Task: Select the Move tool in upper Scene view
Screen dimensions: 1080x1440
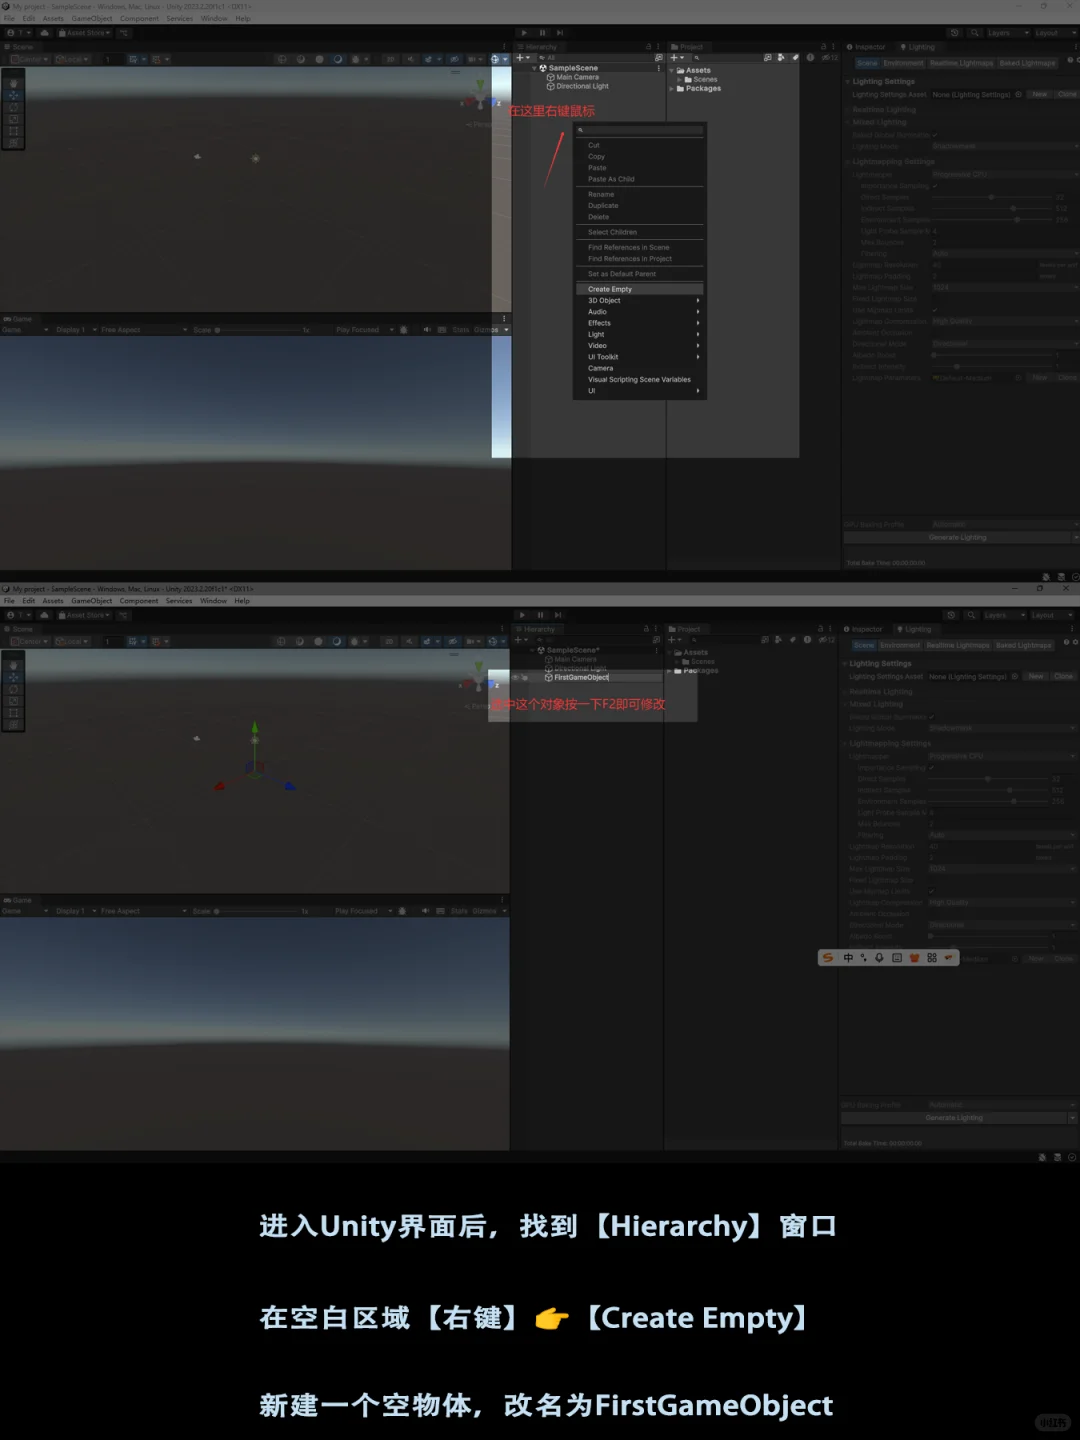Action: [x=13, y=95]
